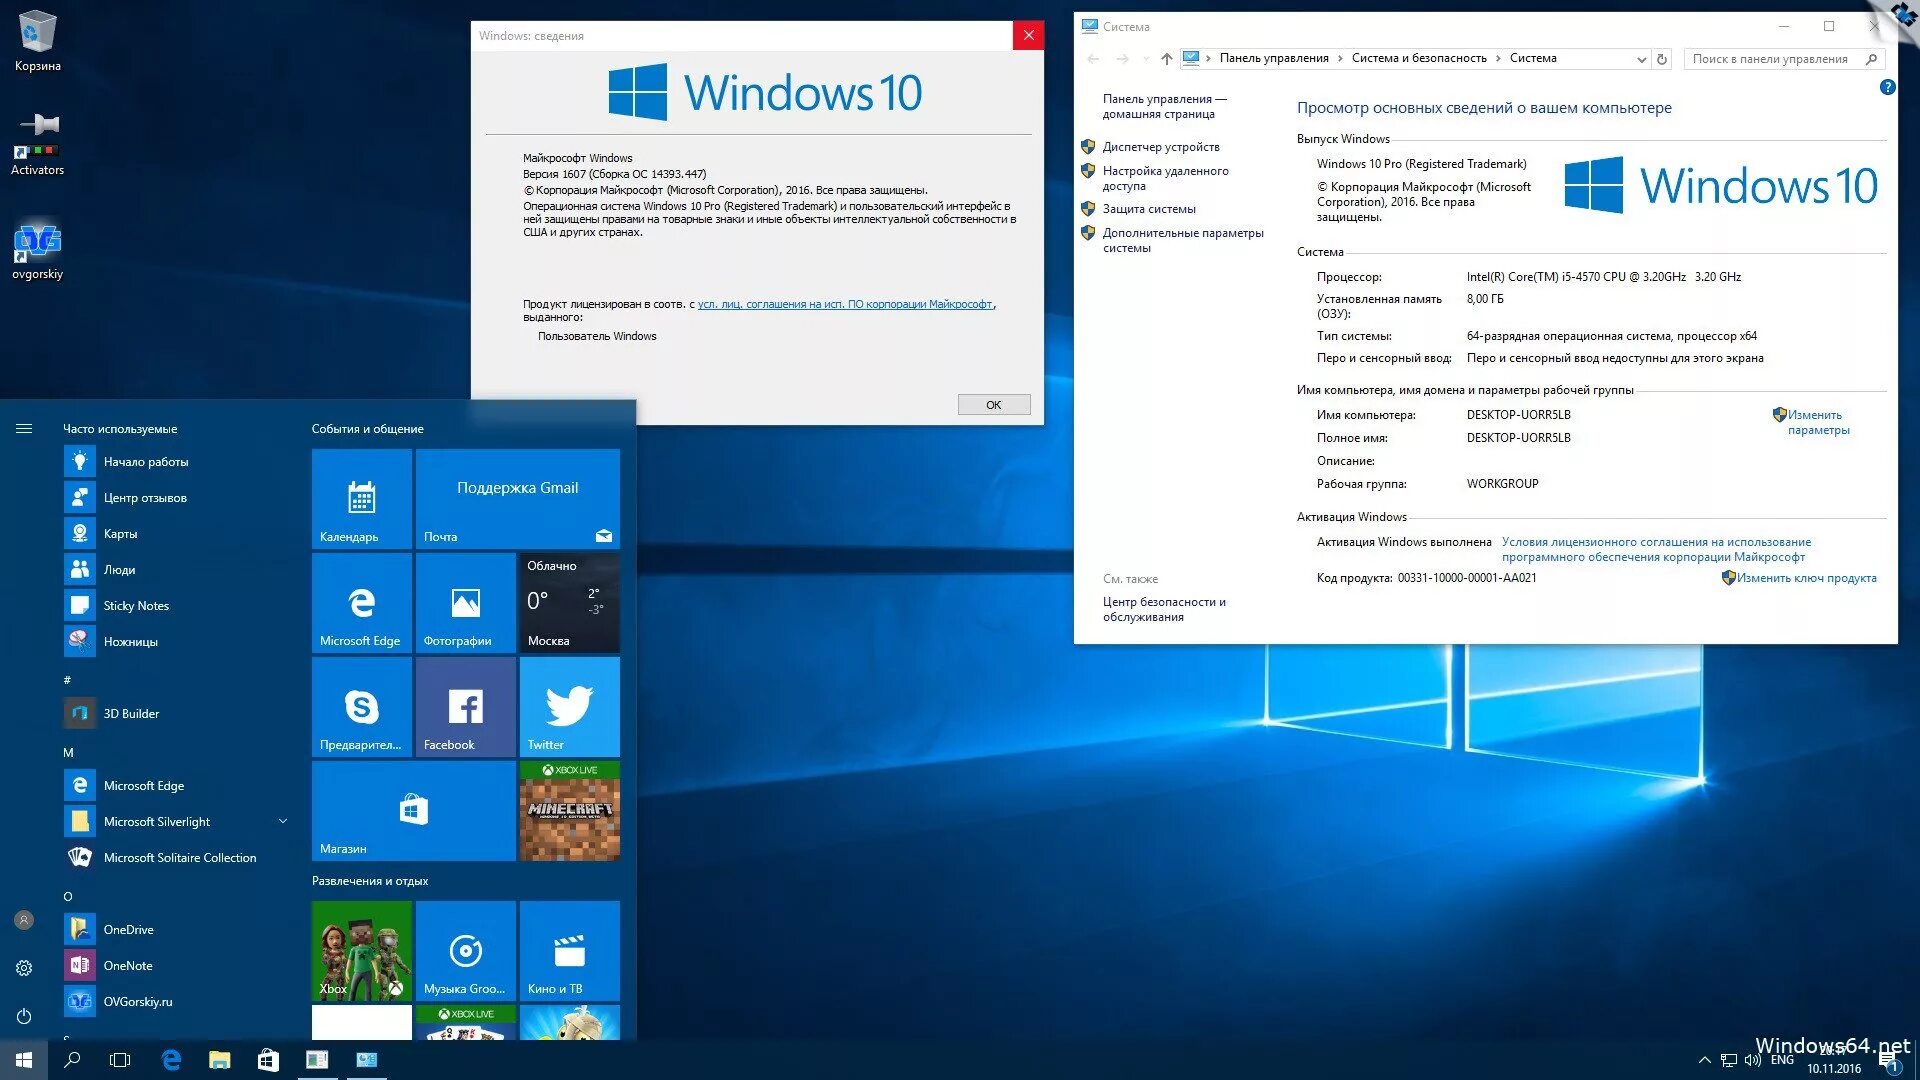Open the Кино и ТВ tile

tap(570, 951)
